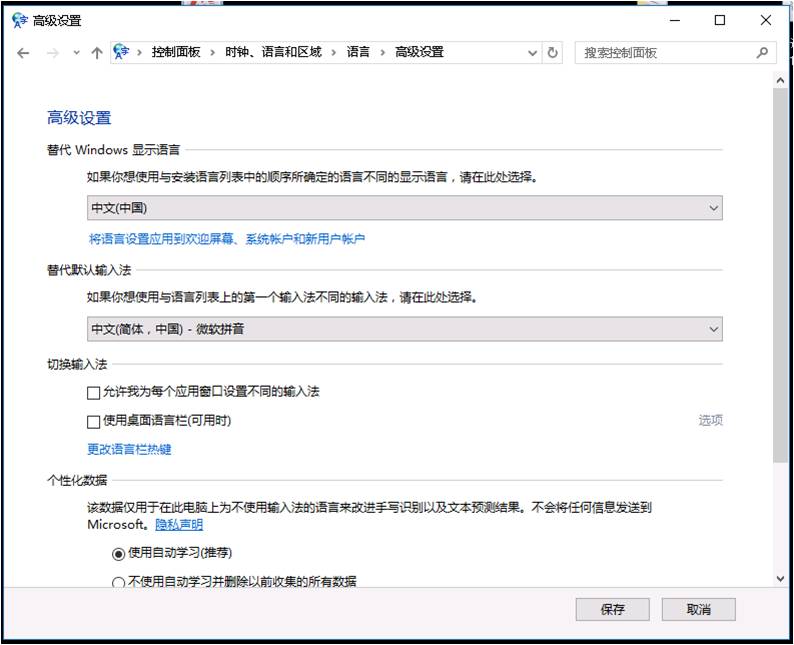
Task: Click the search magnifier icon
Action: [762, 53]
